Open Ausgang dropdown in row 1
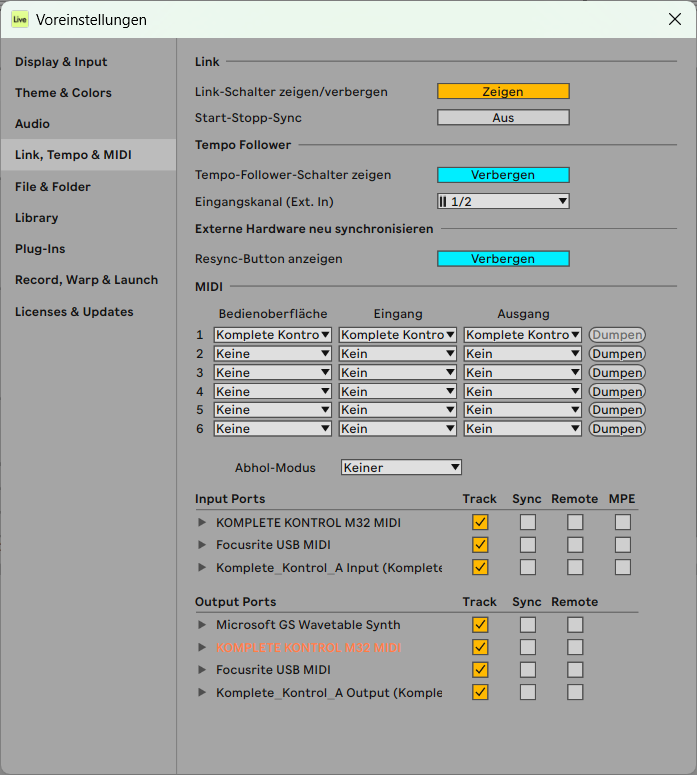This screenshot has height=775, width=697. coord(523,335)
